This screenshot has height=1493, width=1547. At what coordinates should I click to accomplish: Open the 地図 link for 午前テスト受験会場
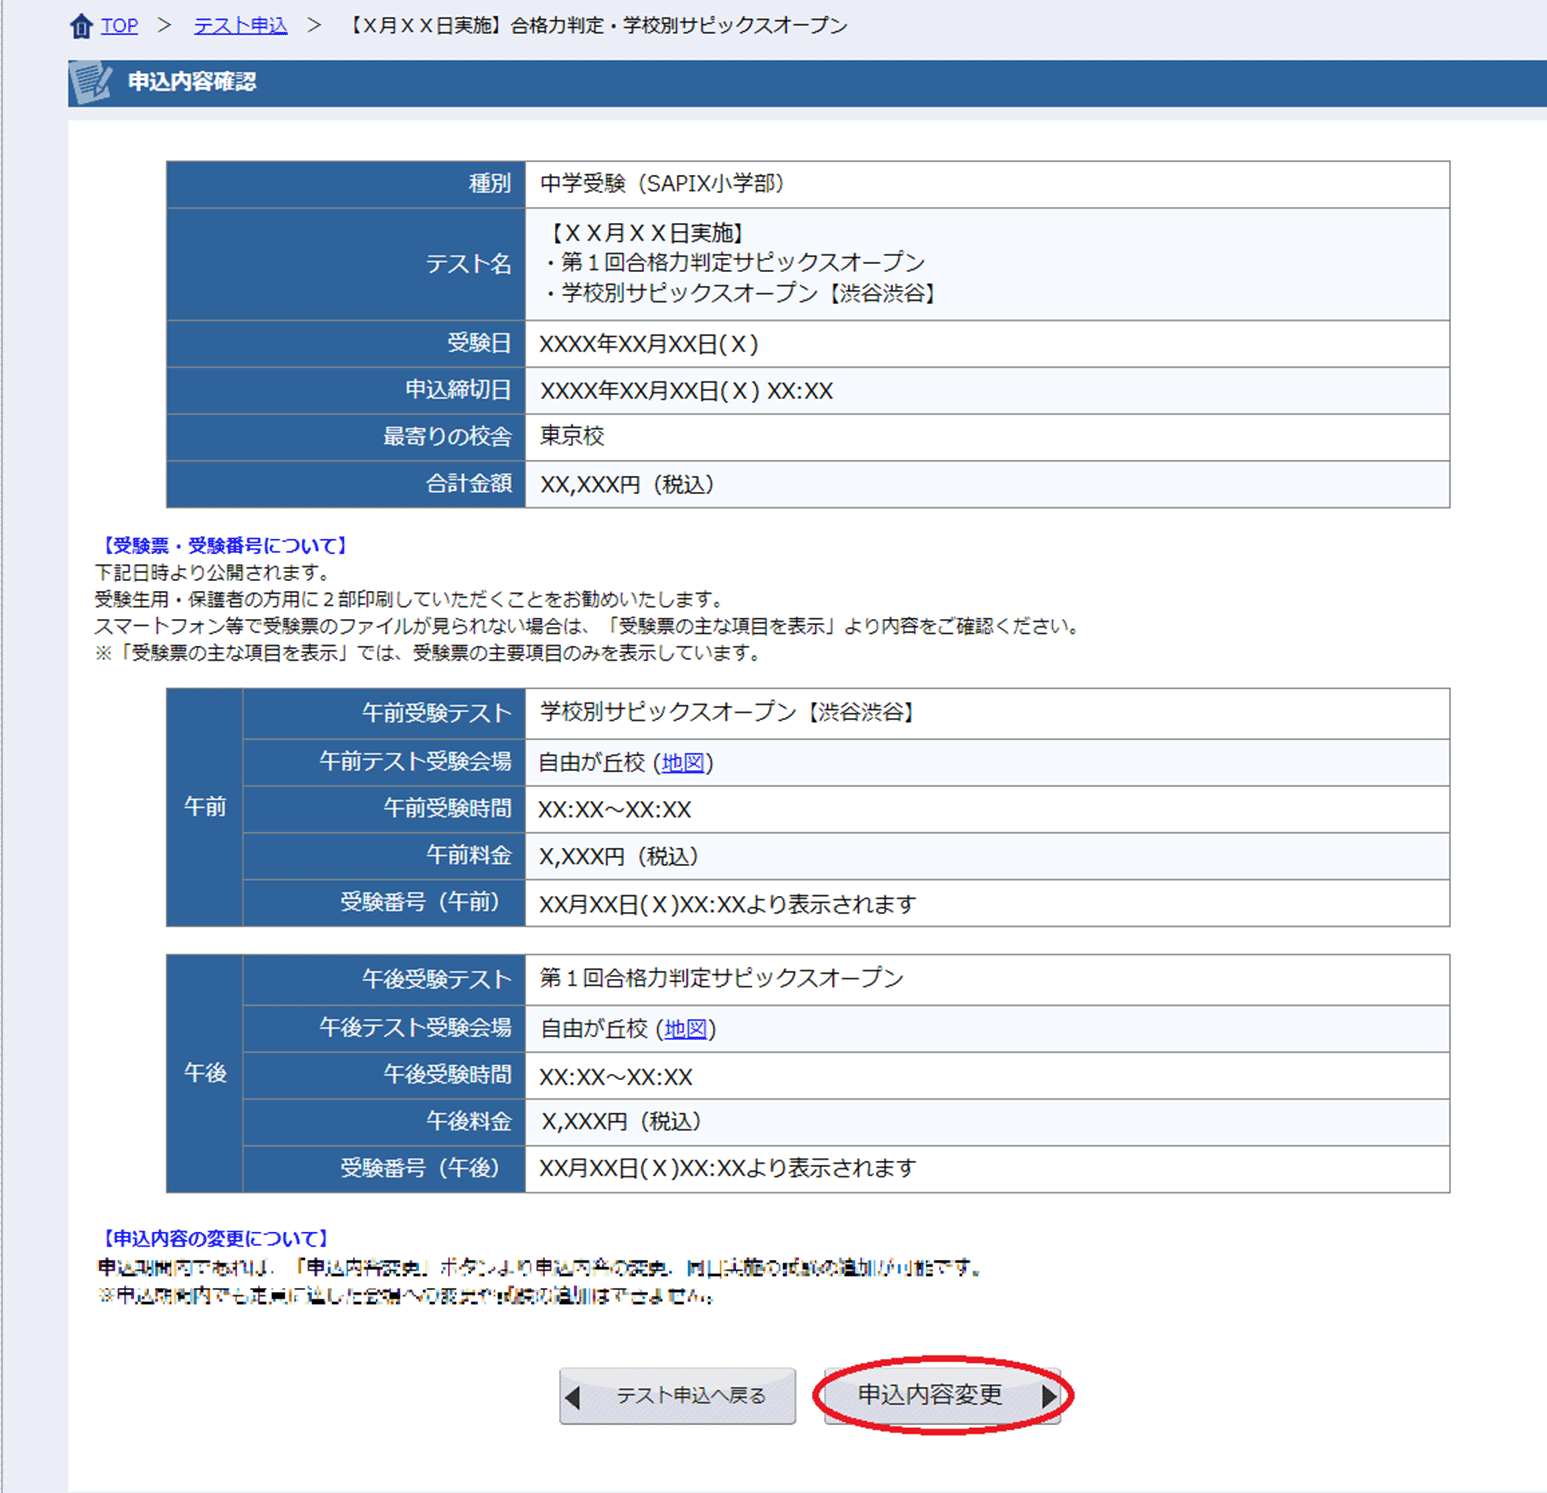683,763
